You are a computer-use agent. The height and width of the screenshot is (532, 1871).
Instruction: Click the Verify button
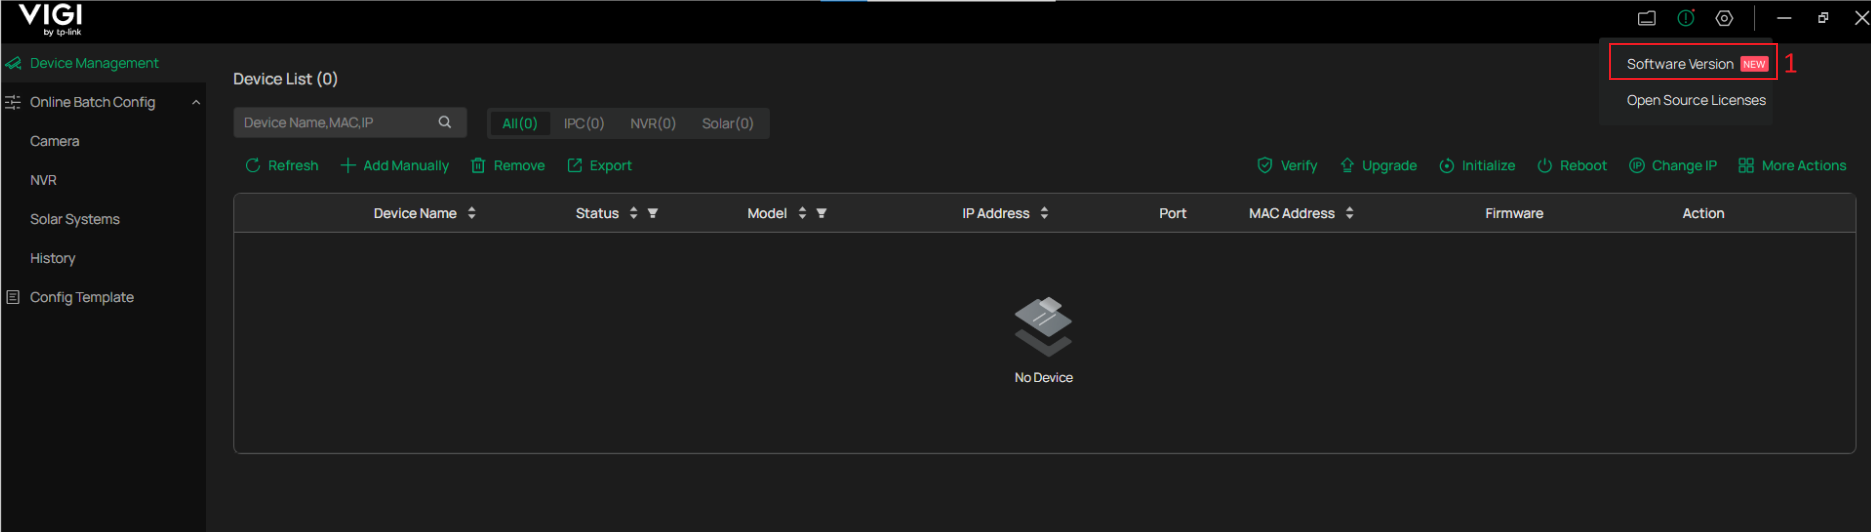coord(1287,165)
